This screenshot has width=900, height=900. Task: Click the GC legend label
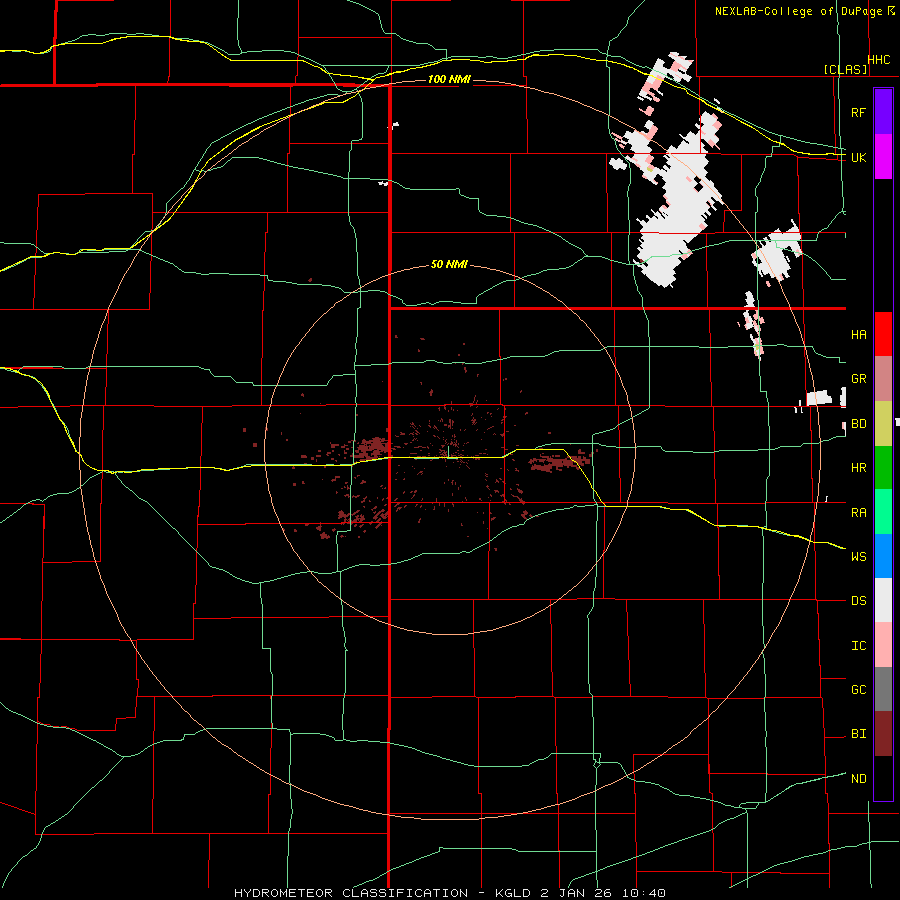click(858, 689)
